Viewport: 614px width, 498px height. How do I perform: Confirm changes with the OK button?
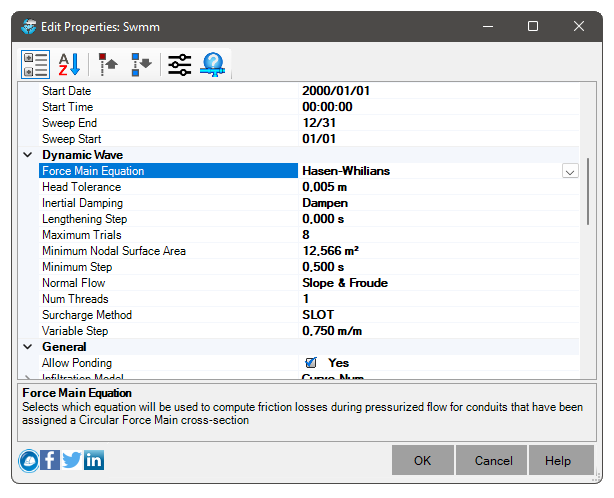[423, 460]
